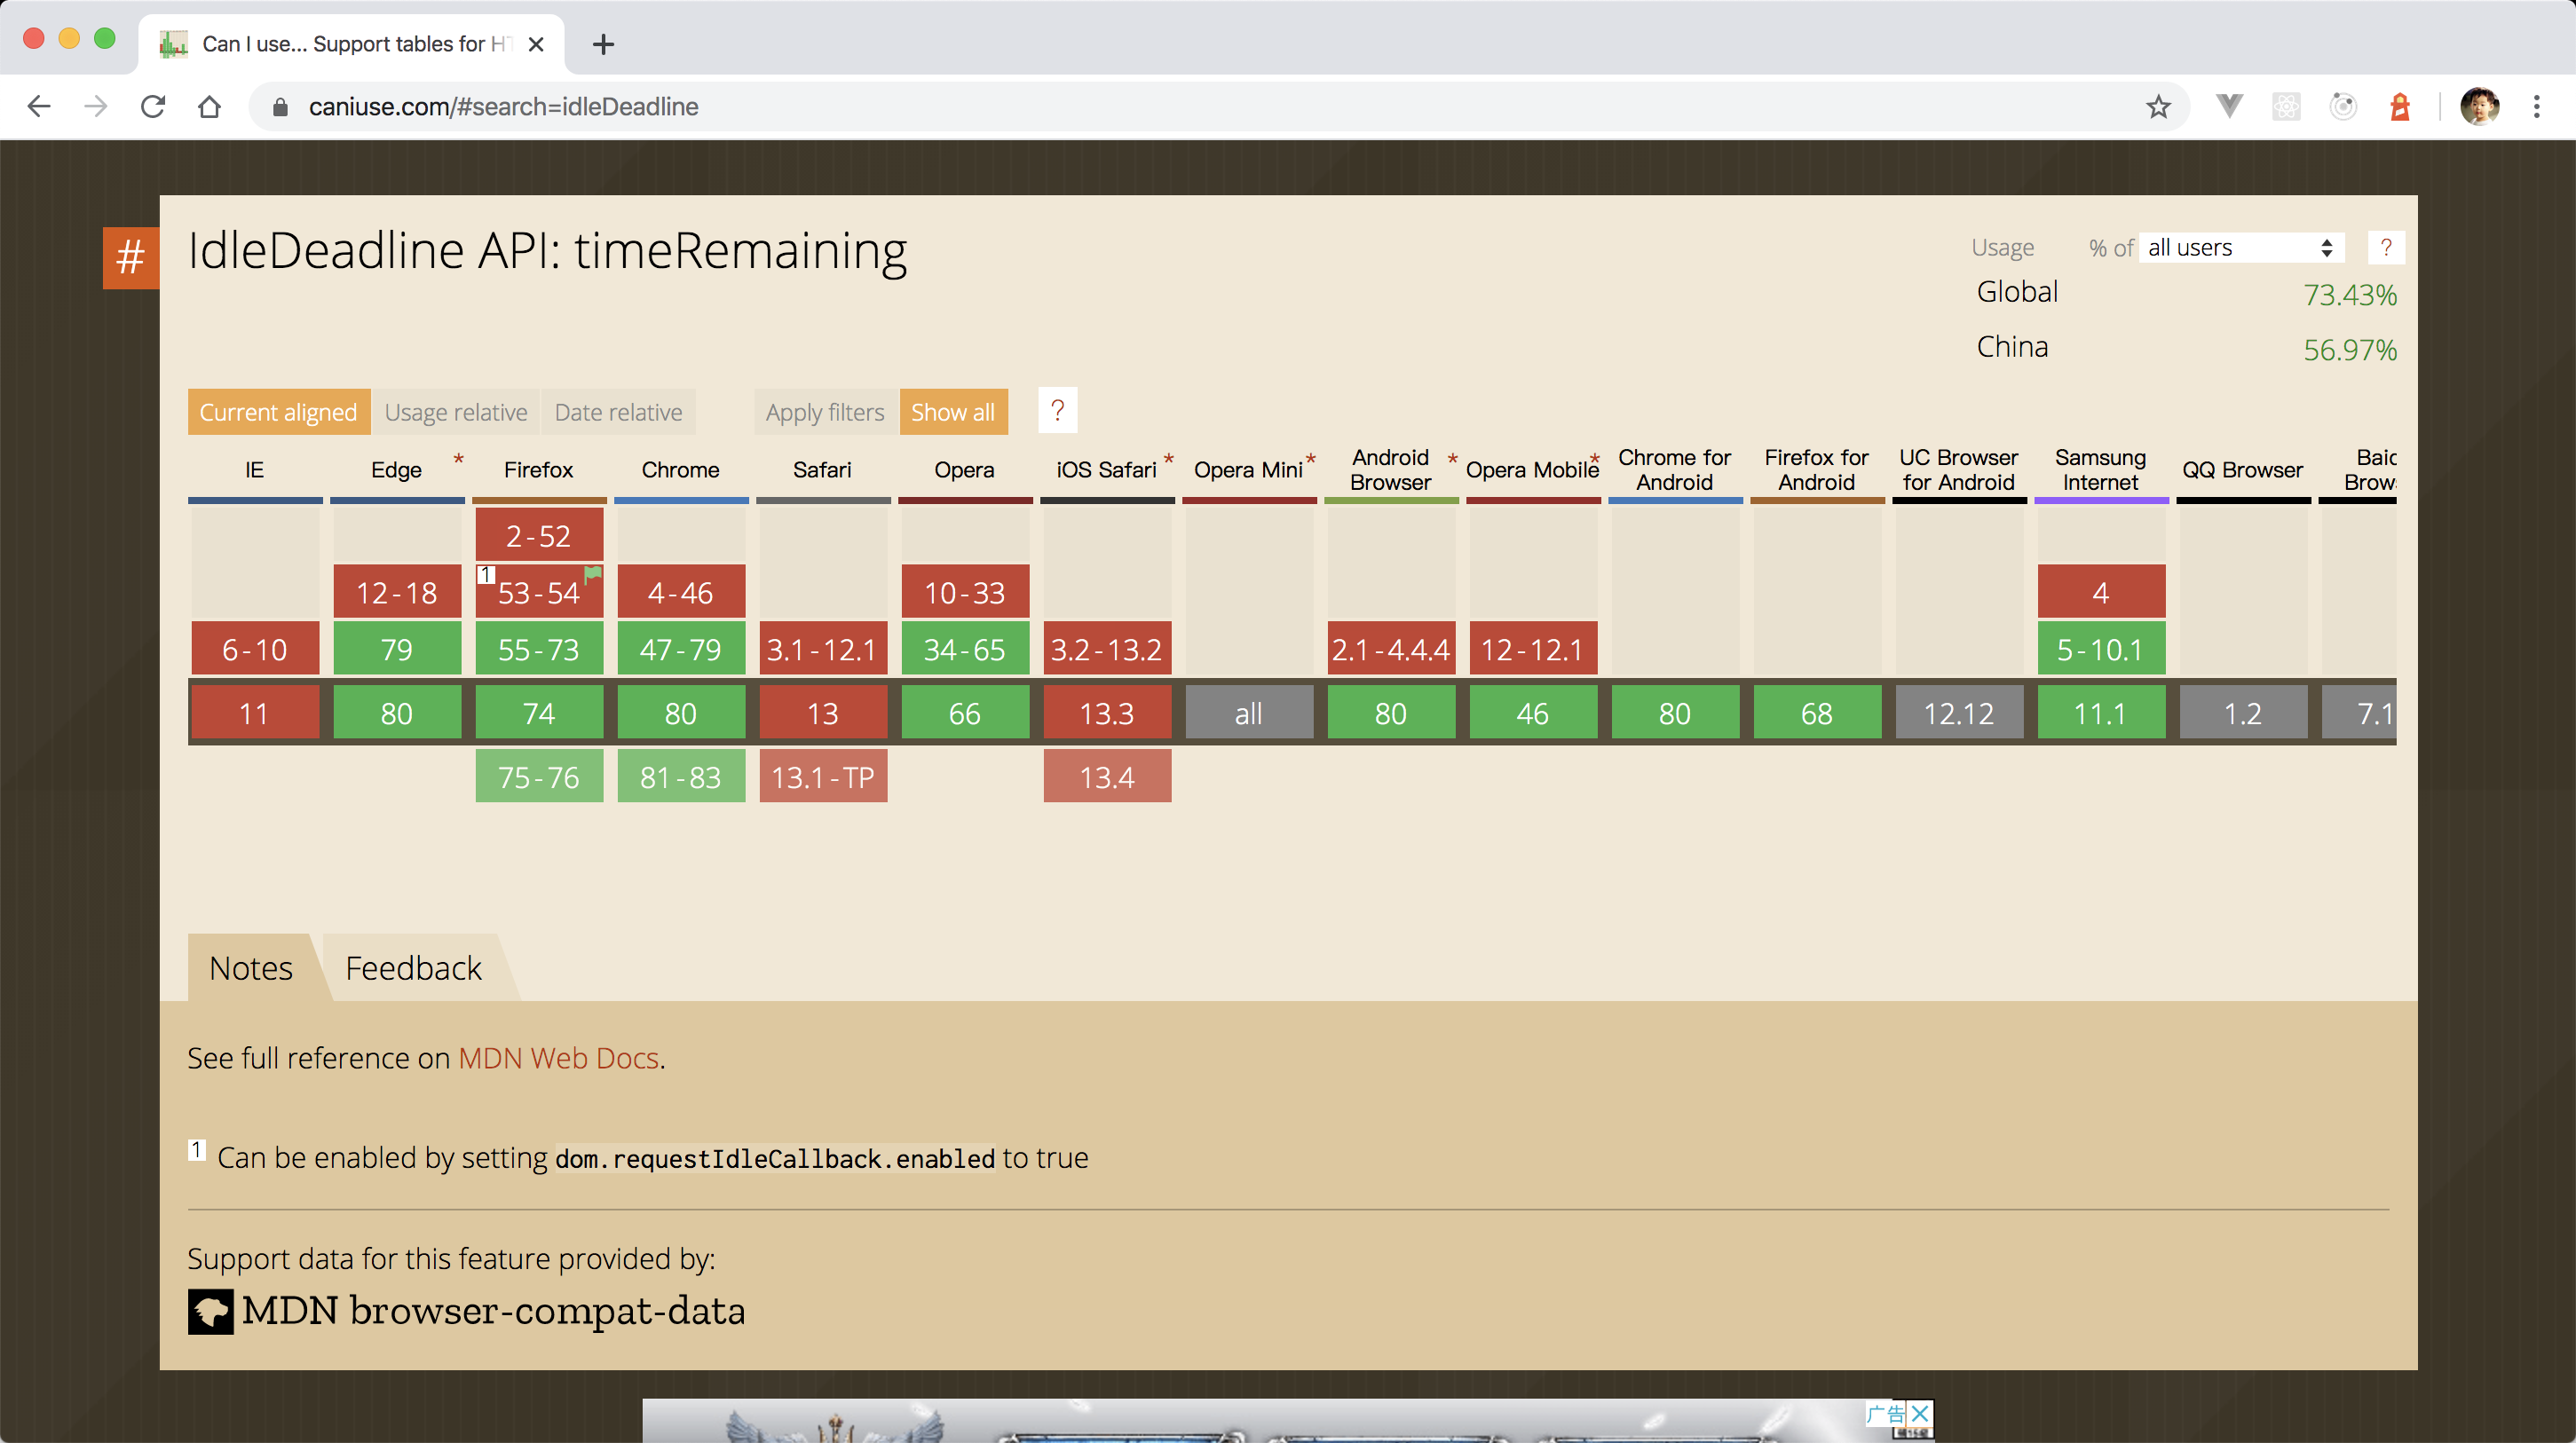Screen dimensions: 2576x1443
Task: Toggle Current aligned view mode
Action: (x=278, y=412)
